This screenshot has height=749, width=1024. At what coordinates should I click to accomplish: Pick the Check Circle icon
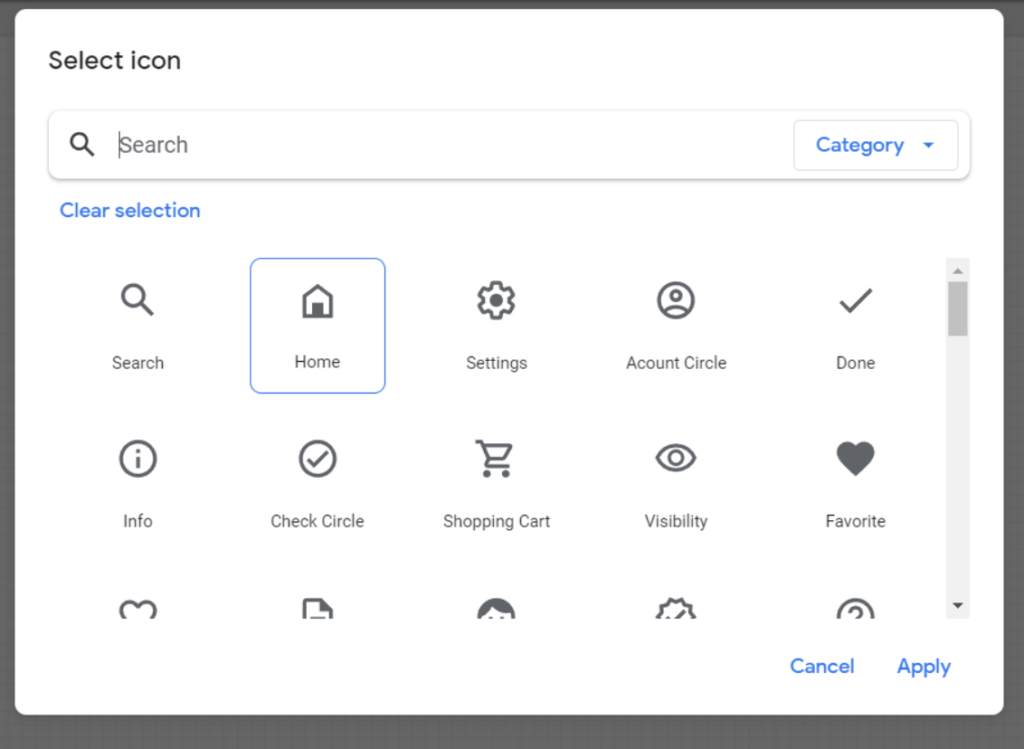click(317, 483)
